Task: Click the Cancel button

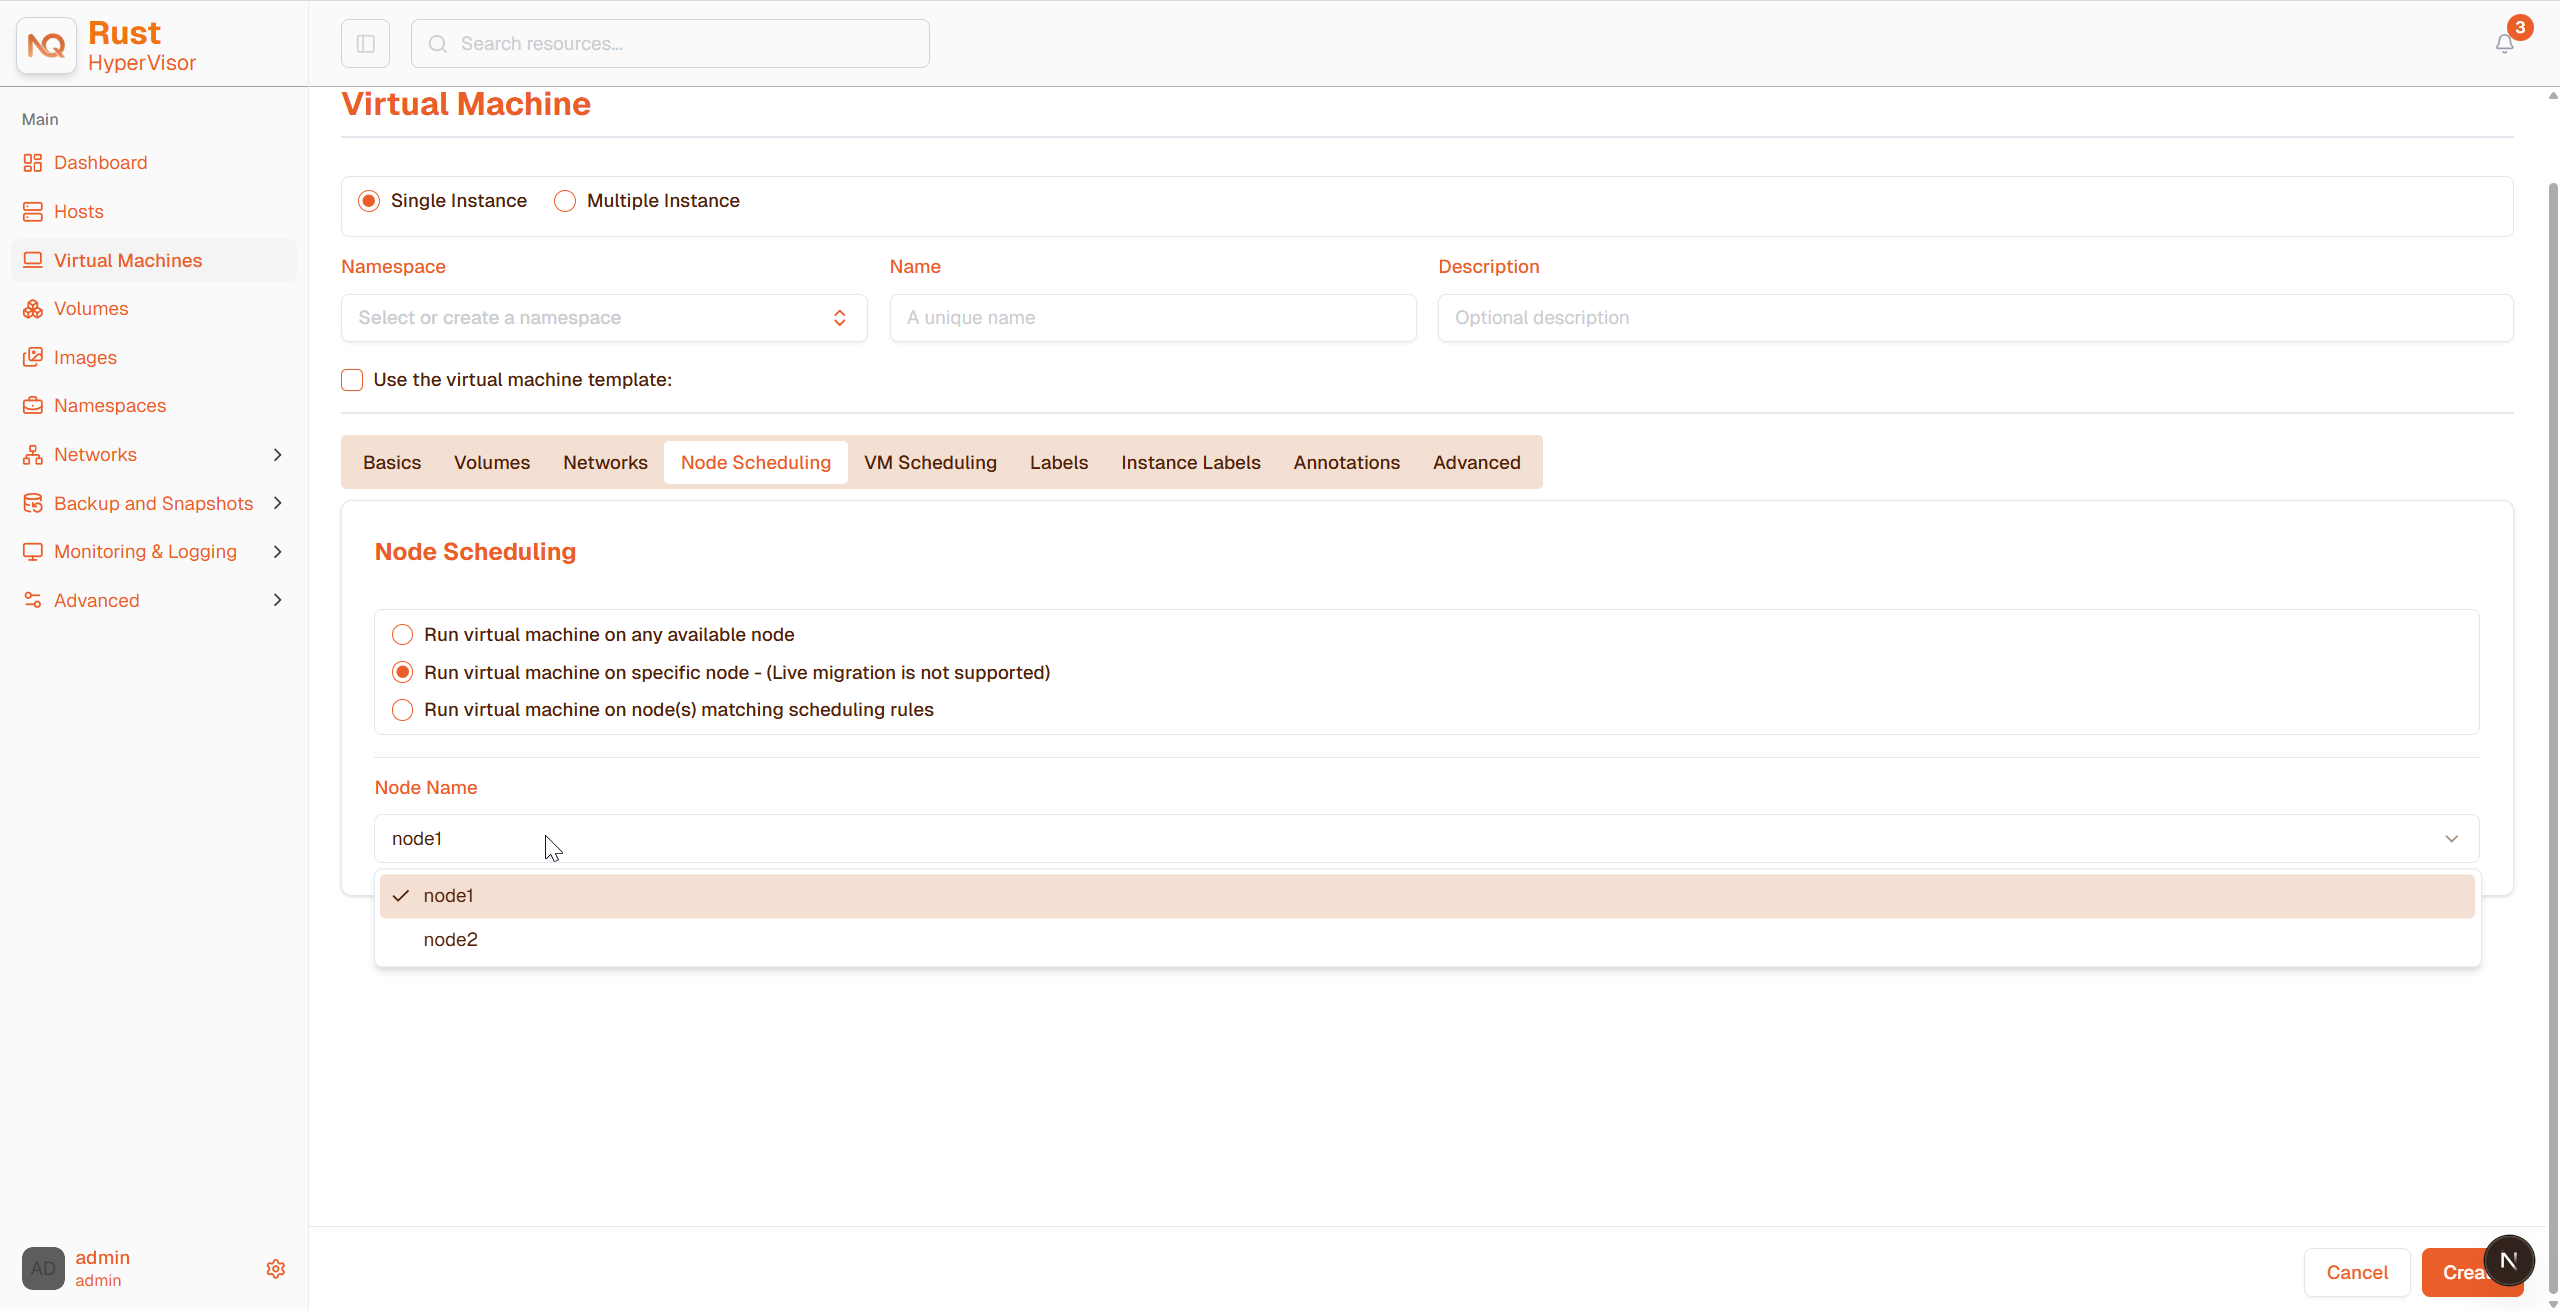Action: click(x=2357, y=1273)
